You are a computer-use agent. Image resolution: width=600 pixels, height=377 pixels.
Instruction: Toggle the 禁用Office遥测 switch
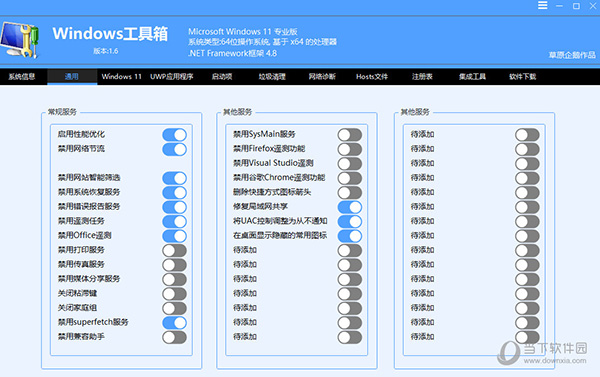coord(174,236)
